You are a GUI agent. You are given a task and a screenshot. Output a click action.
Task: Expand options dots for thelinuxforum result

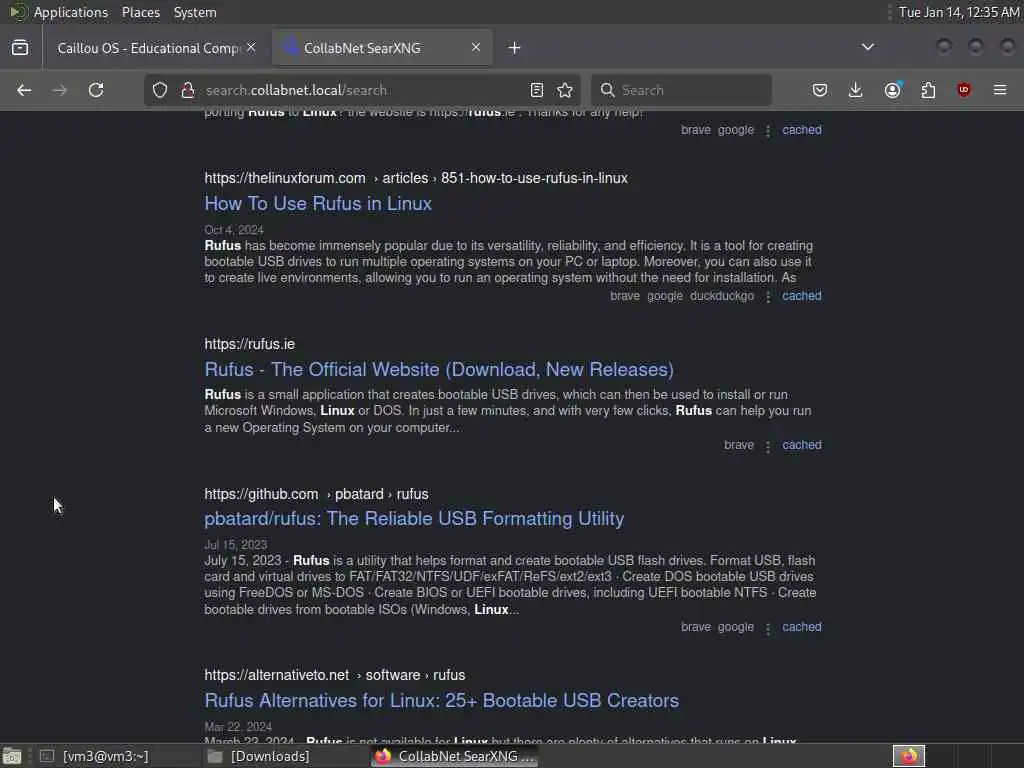[x=768, y=297]
